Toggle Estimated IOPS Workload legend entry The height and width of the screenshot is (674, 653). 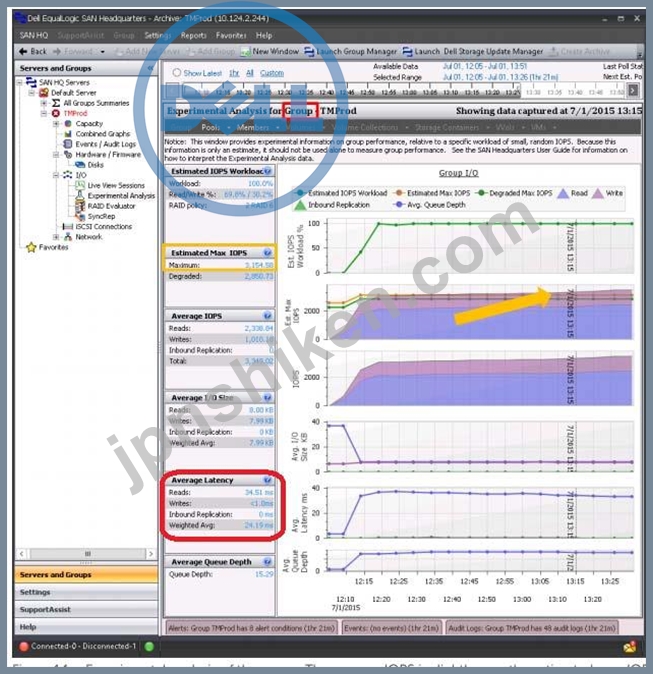point(340,193)
